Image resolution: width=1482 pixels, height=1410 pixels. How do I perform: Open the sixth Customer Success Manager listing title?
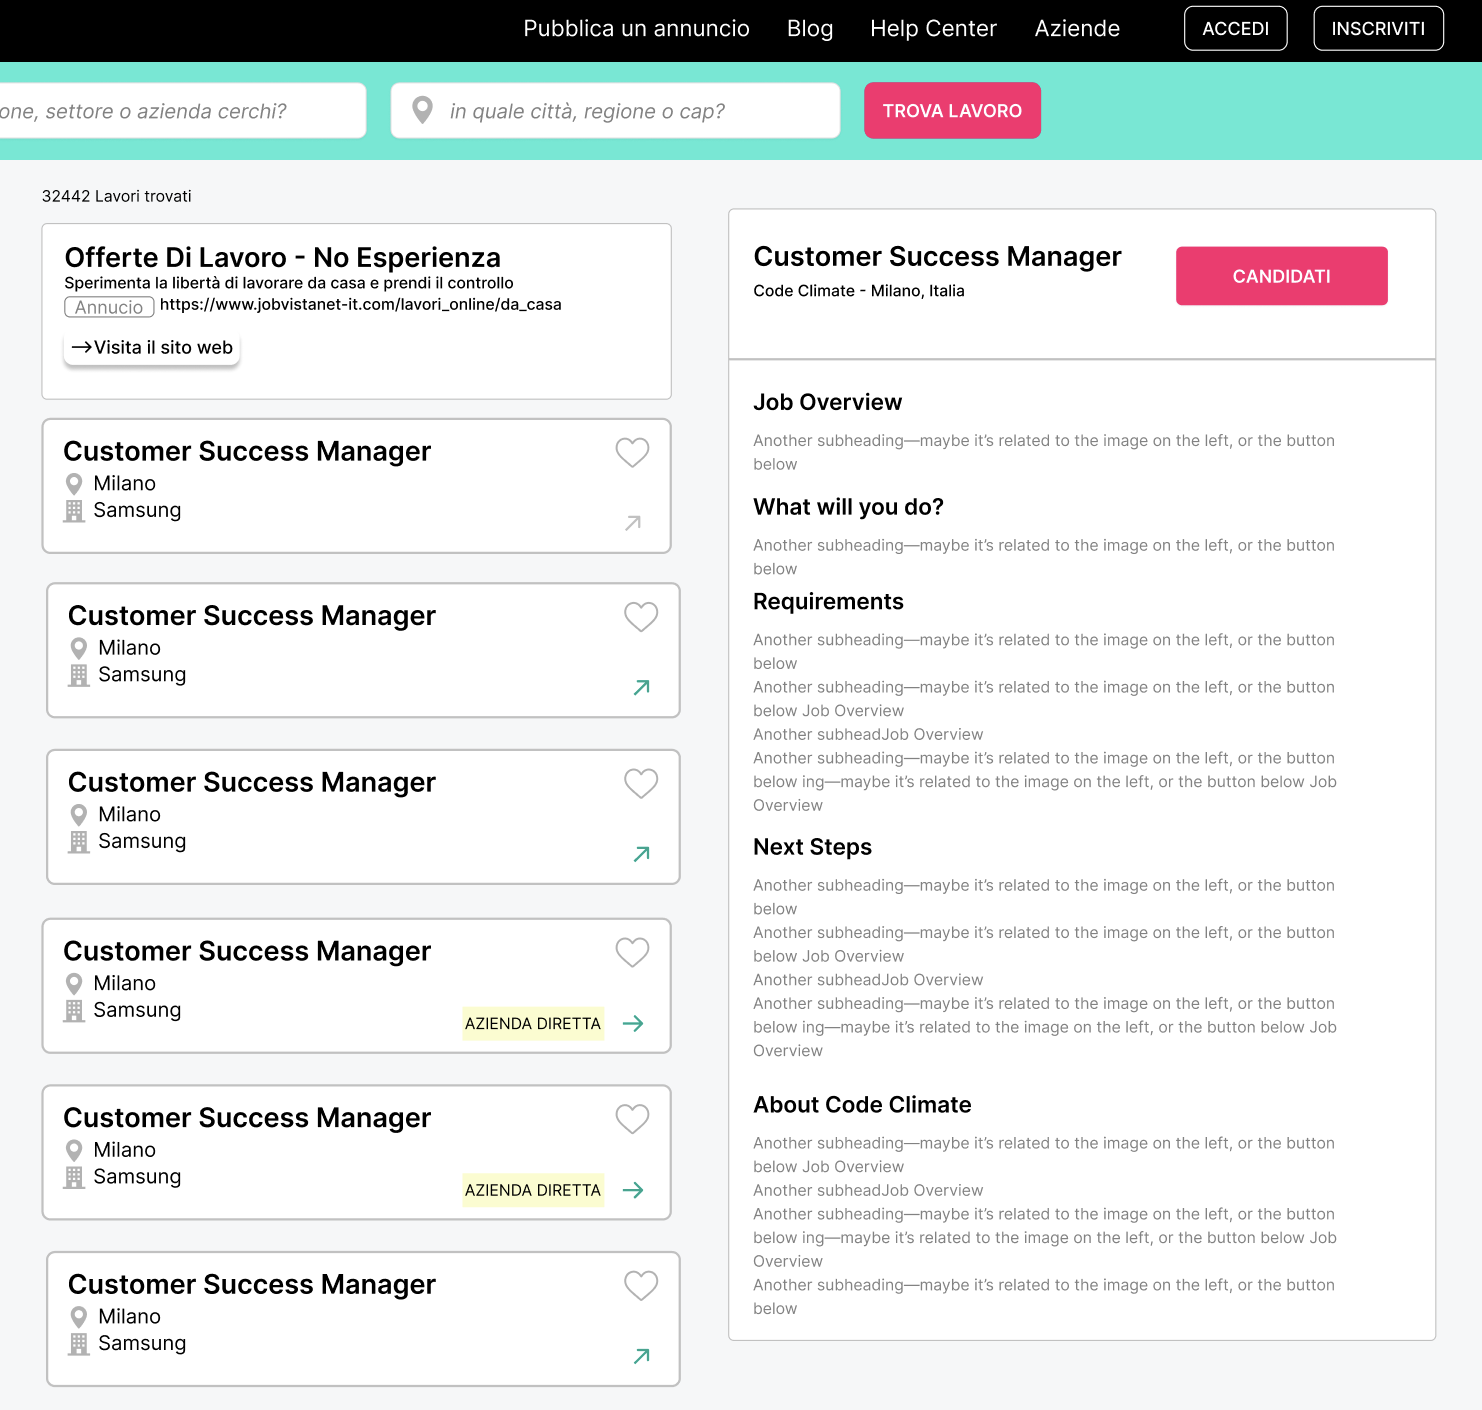coord(252,1284)
